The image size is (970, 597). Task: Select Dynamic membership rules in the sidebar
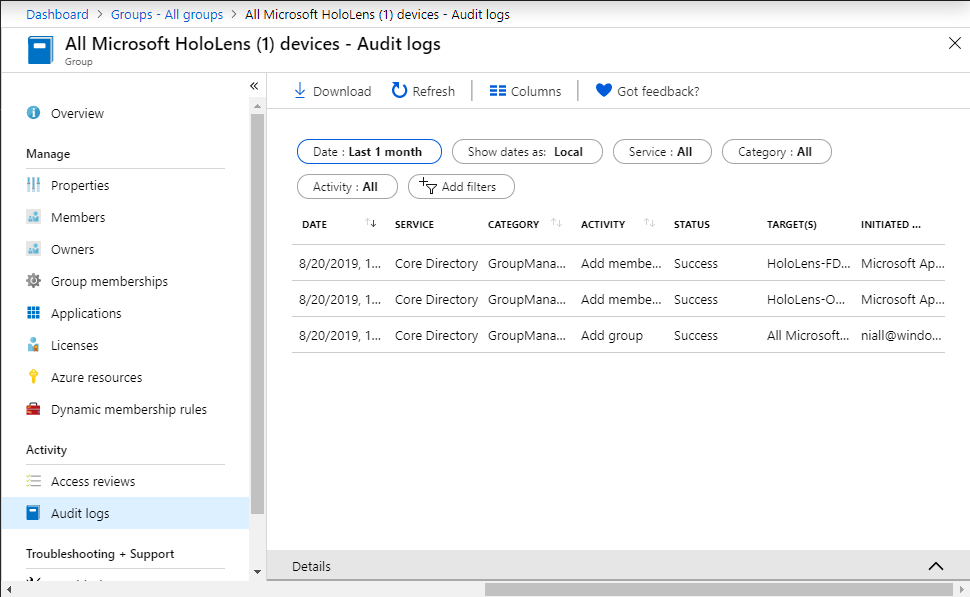tap(125, 410)
